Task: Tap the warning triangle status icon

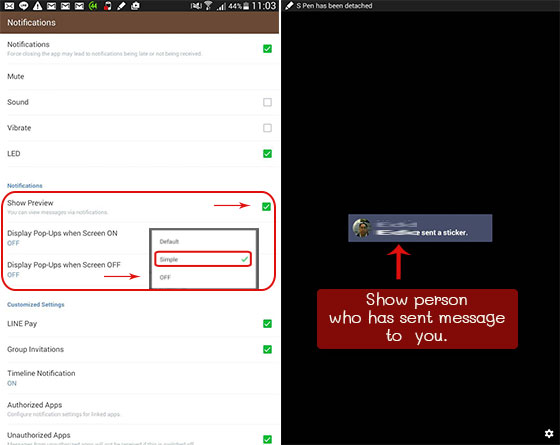Action: pyautogui.click(x=38, y=6)
